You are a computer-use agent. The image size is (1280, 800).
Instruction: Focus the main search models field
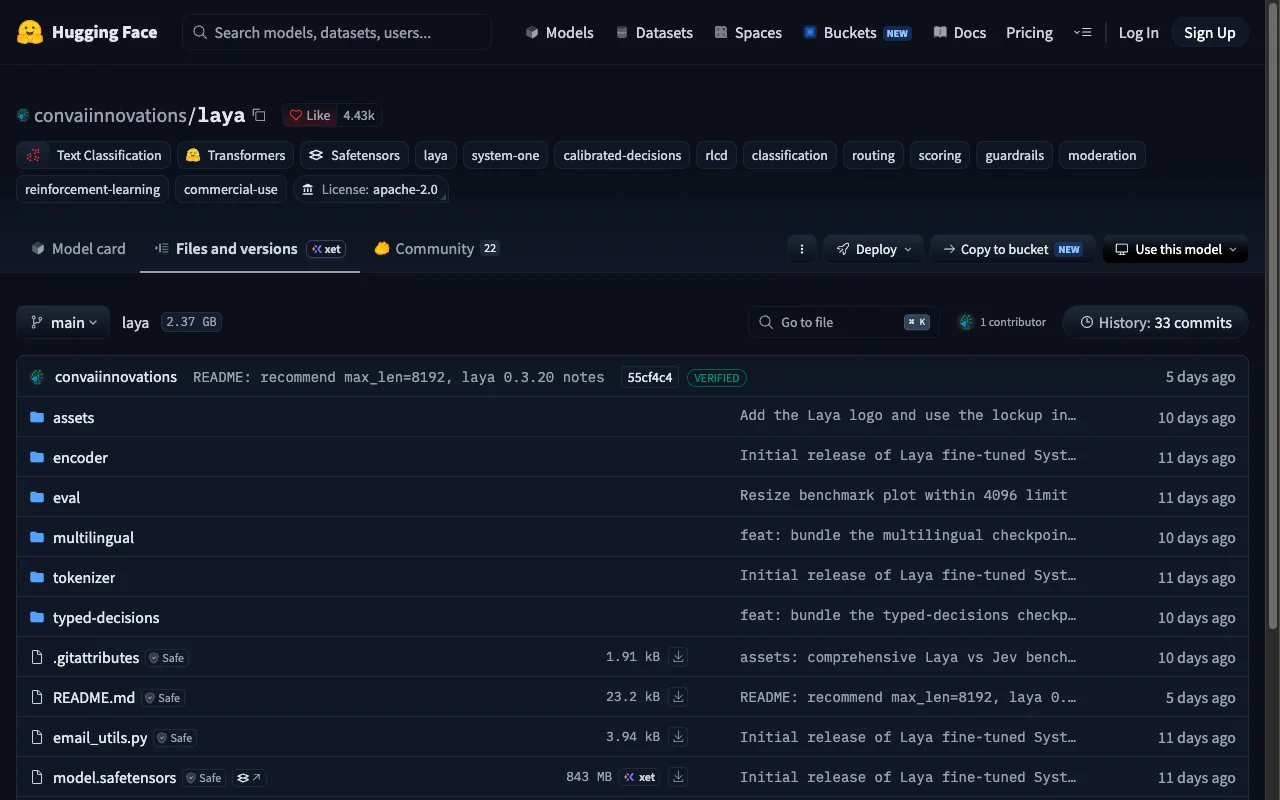(x=337, y=32)
